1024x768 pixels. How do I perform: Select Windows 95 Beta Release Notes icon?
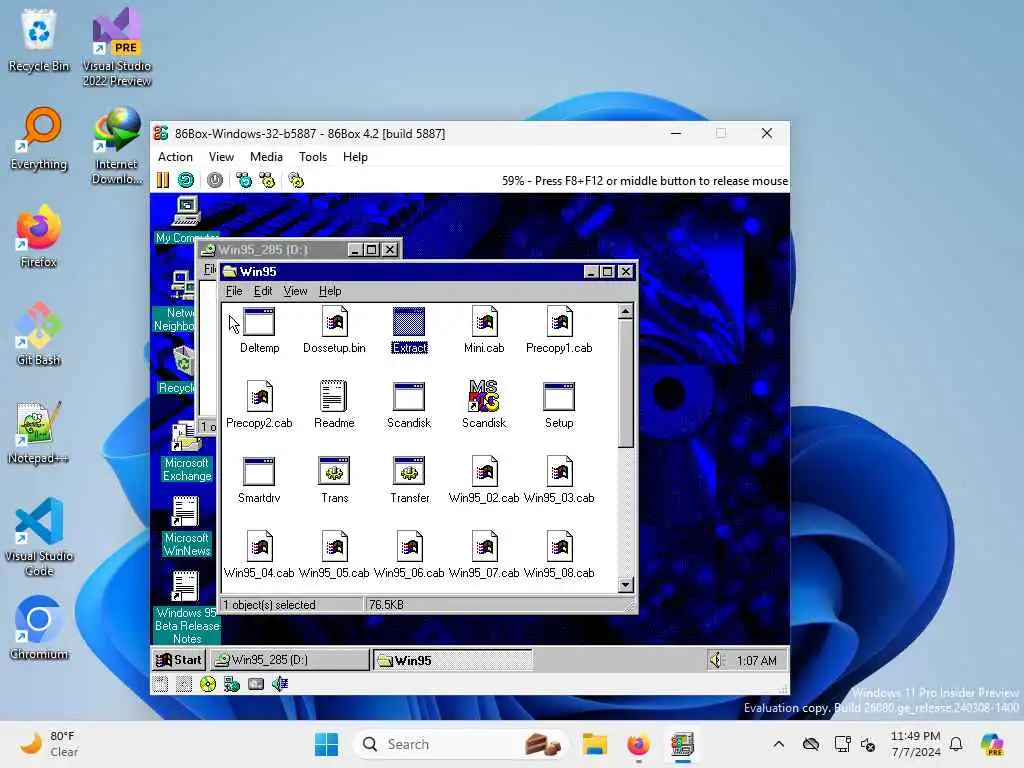[187, 608]
